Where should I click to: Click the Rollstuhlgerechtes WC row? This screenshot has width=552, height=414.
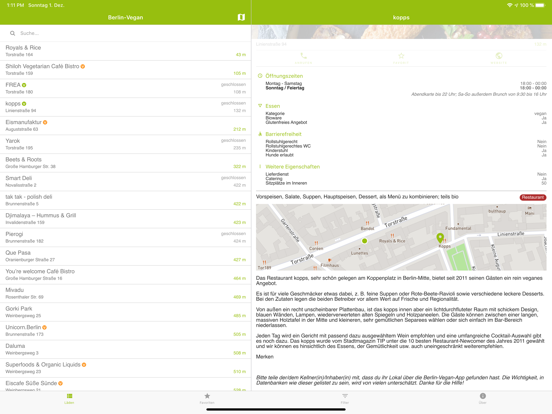click(406, 146)
